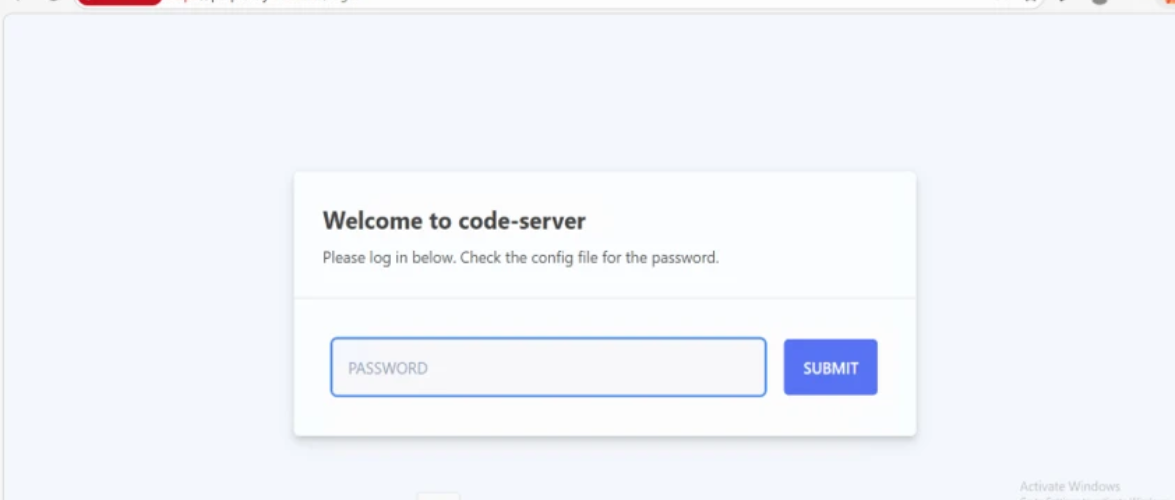The width and height of the screenshot is (1175, 500).
Task: Click the icon left of the profile avatar
Action: pos(1064,2)
